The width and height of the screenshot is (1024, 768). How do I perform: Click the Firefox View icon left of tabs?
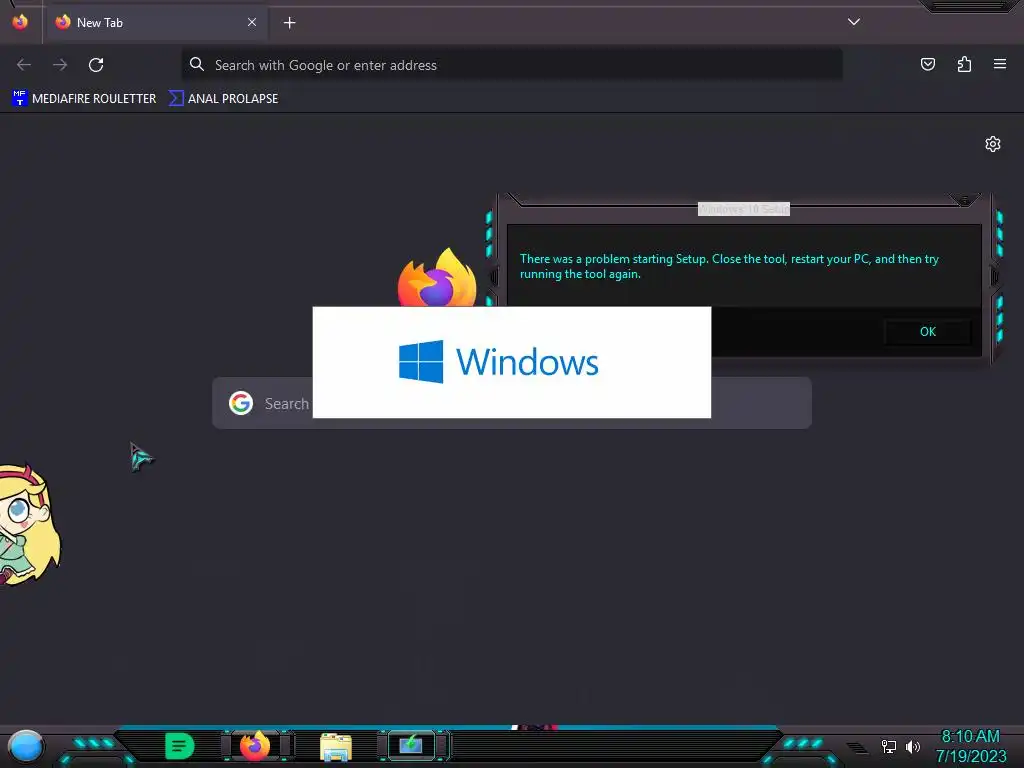[x=20, y=22]
